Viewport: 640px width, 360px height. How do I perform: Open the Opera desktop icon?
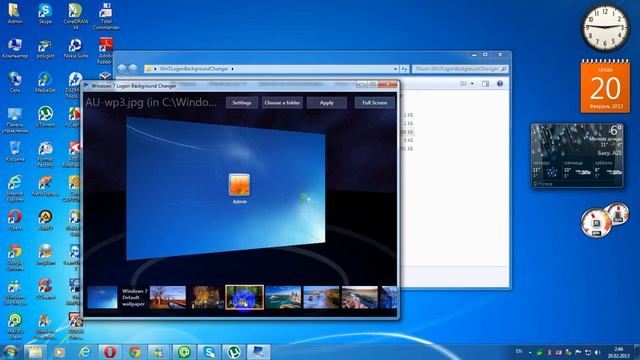click(15, 220)
